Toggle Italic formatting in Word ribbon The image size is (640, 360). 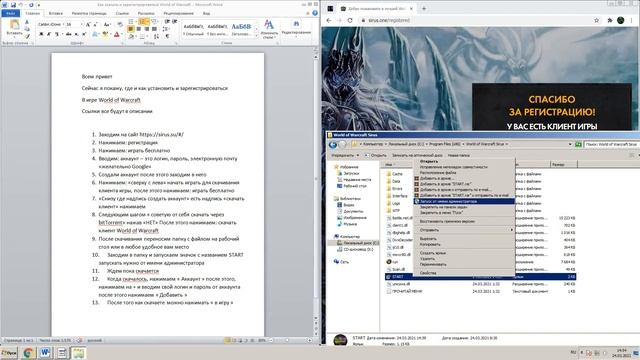pyautogui.click(x=49, y=35)
